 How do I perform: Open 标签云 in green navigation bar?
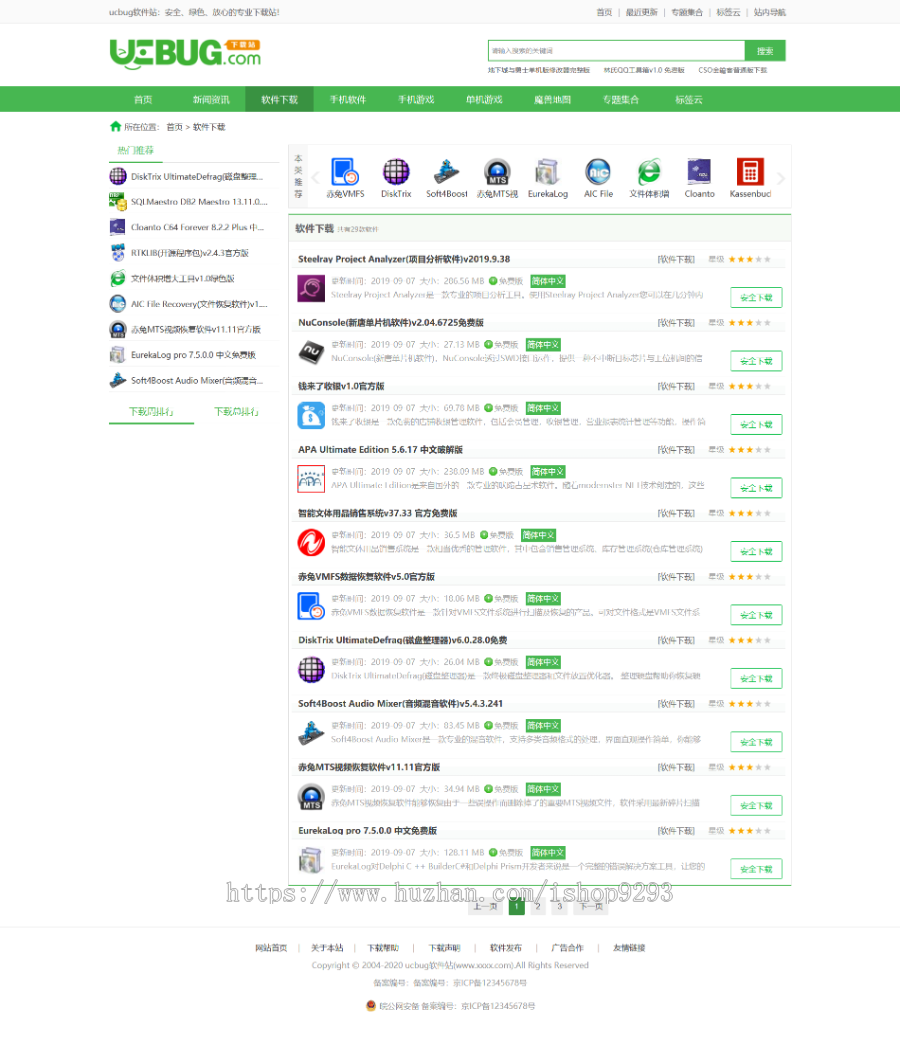point(689,99)
